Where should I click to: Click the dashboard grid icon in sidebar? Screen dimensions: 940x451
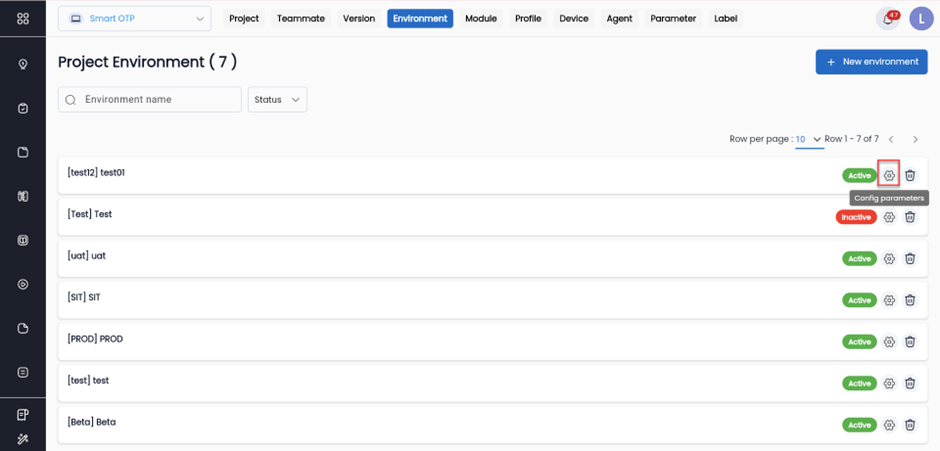23,19
